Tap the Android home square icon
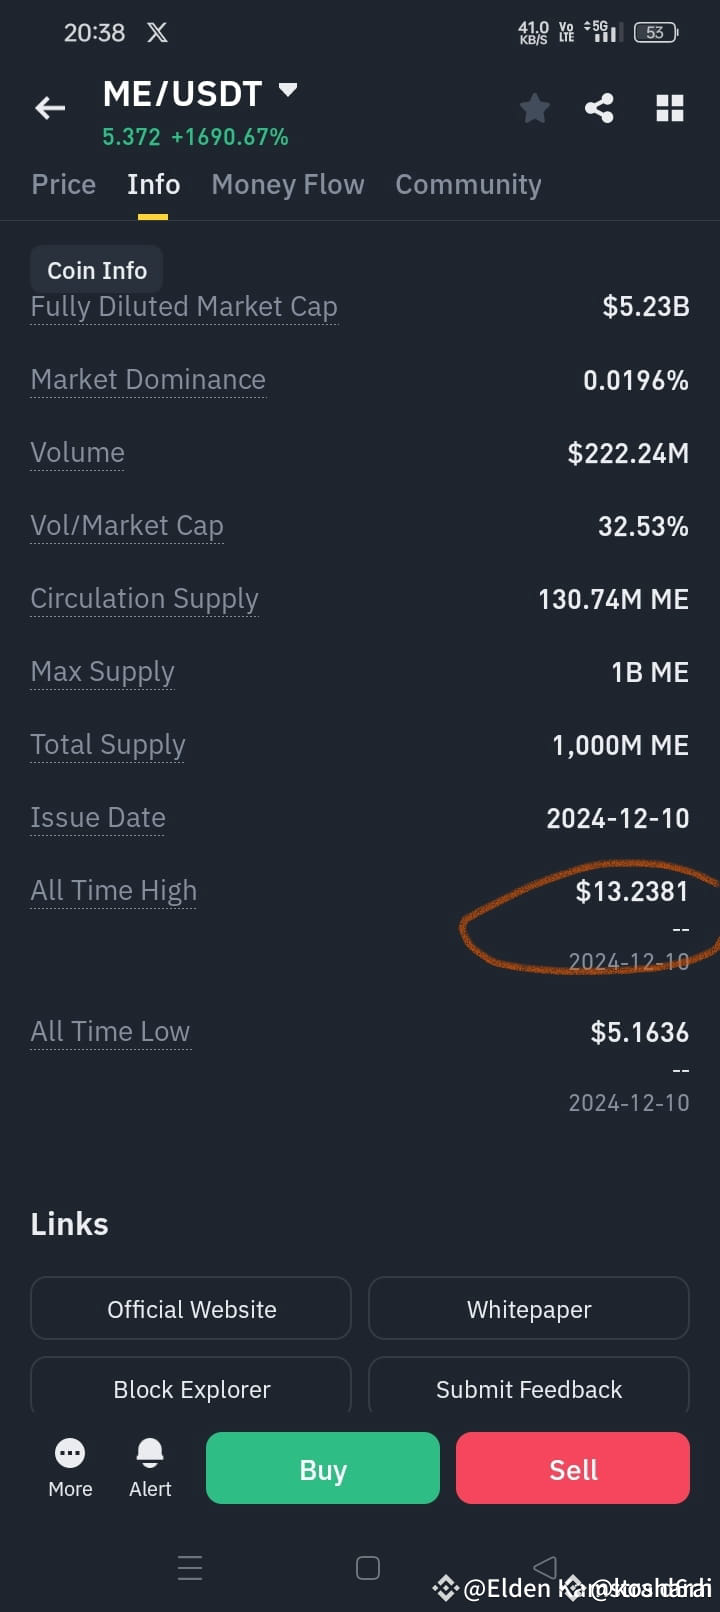The width and height of the screenshot is (720, 1612). coord(368,1568)
